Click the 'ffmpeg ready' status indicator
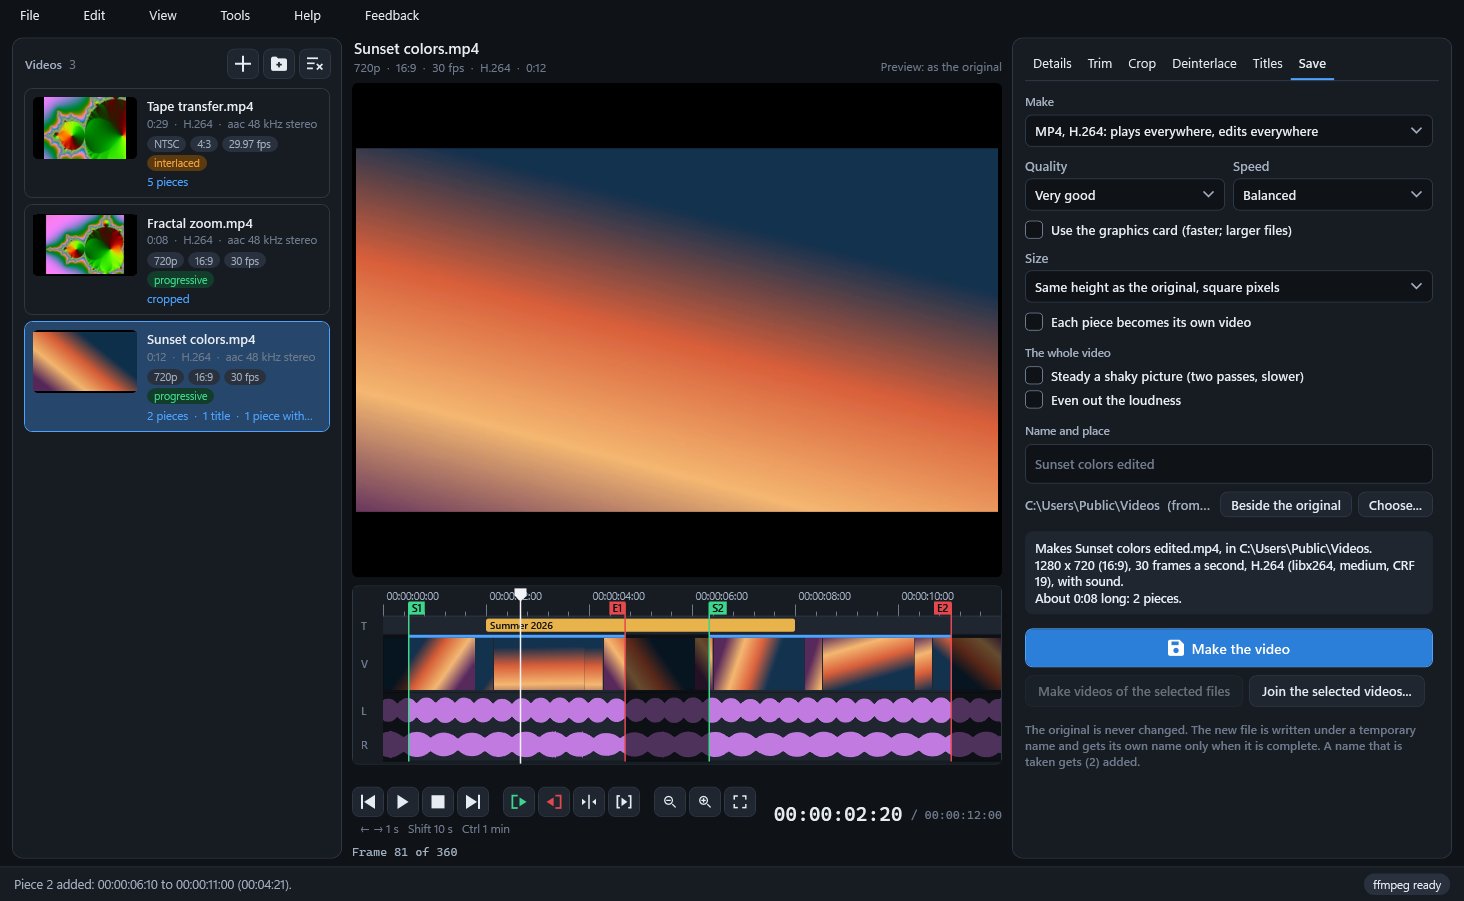 point(1406,885)
